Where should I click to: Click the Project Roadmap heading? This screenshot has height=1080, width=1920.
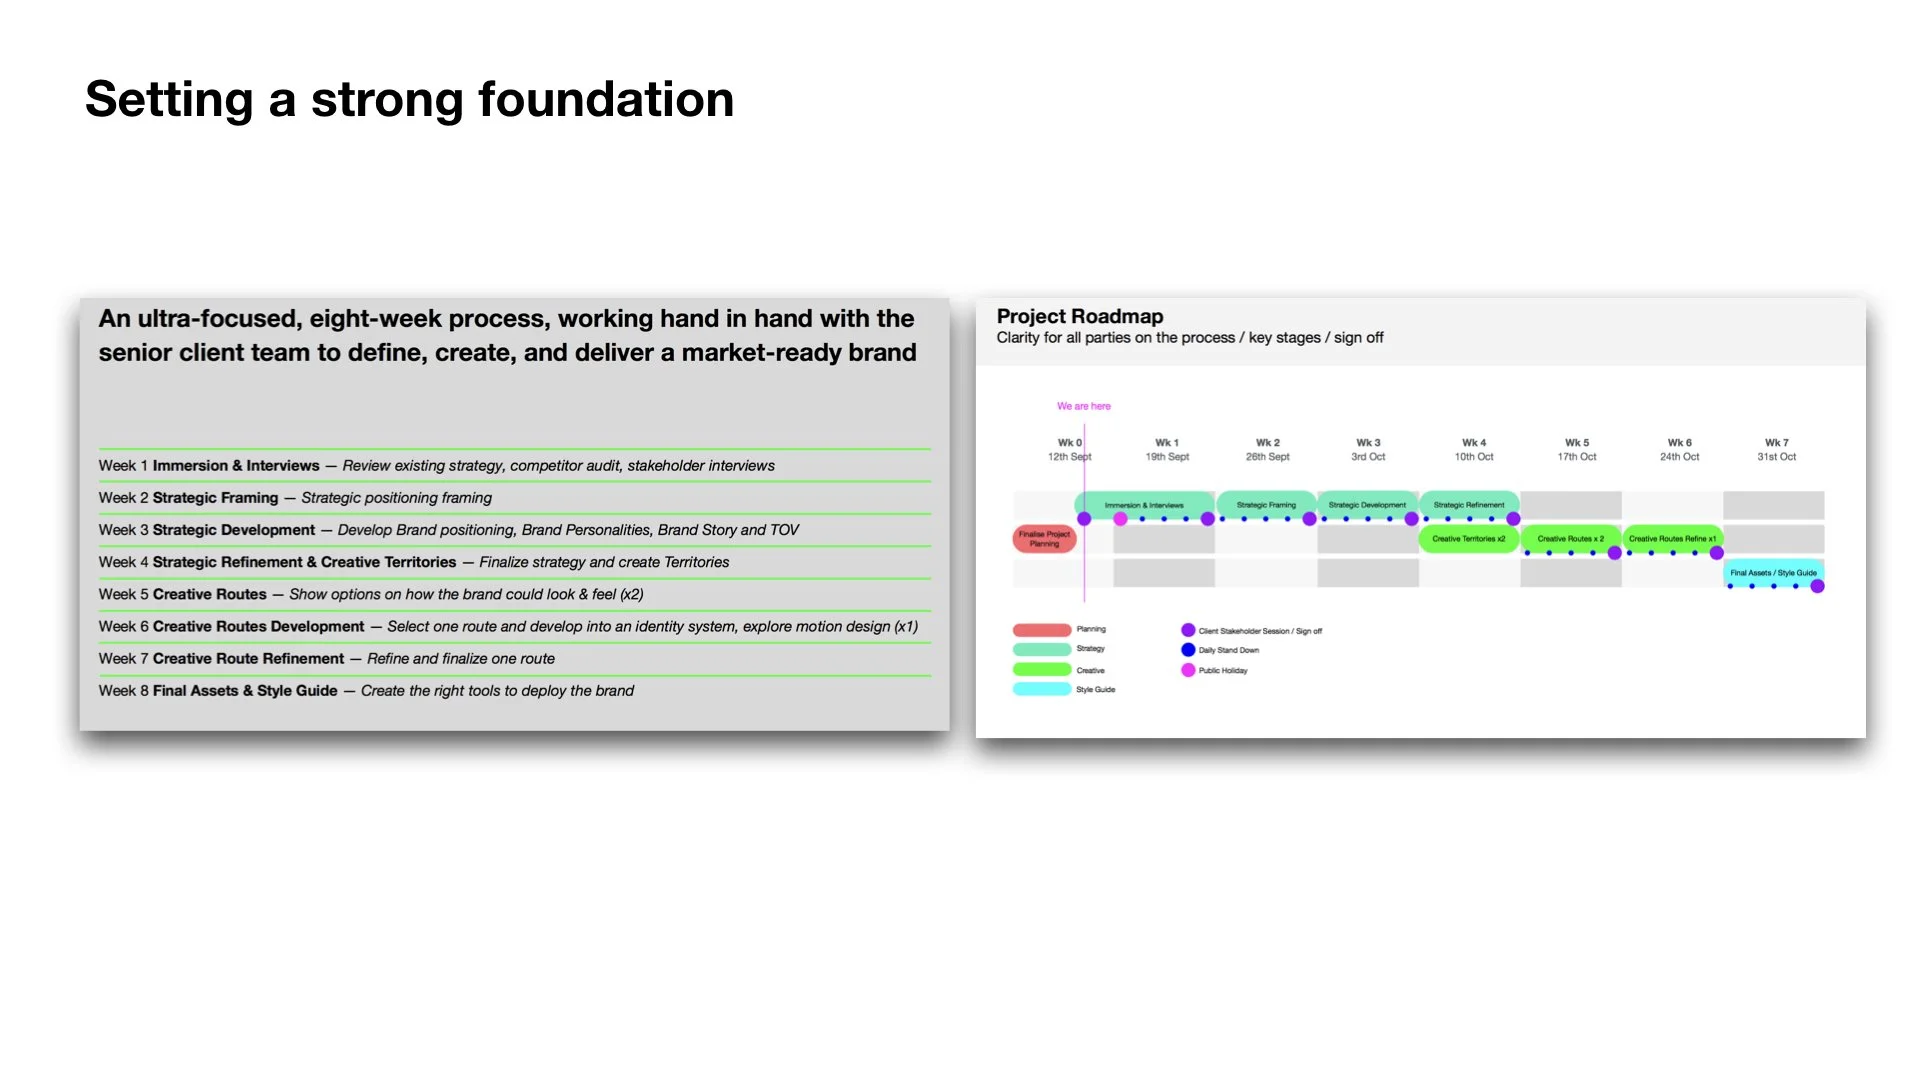coord(1079,316)
